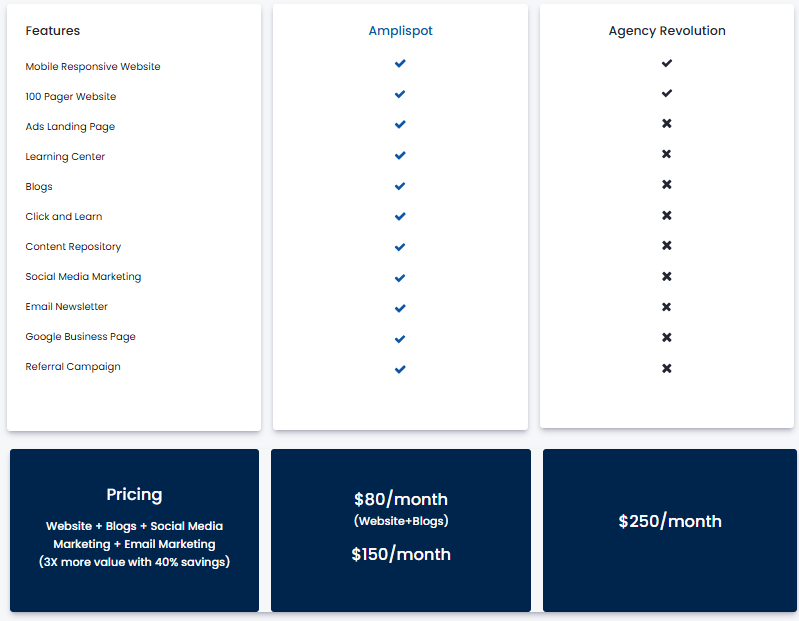This screenshot has width=799, height=621.
Task: Click Amplispot's Referral Campaign checkmark
Action: pyautogui.click(x=400, y=369)
